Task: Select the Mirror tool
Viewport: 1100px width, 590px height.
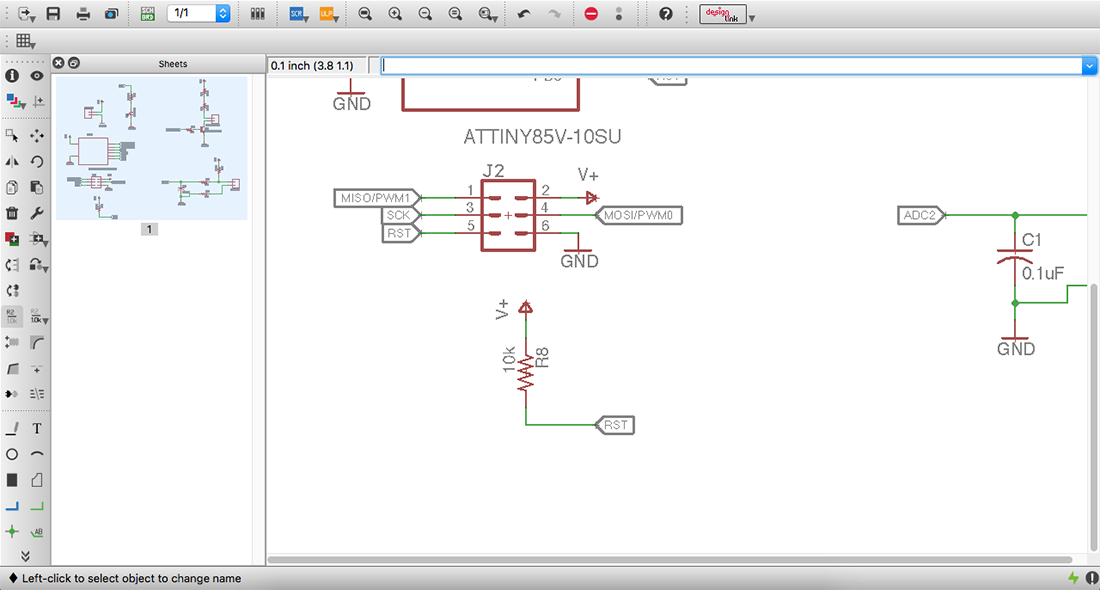Action: click(12, 161)
